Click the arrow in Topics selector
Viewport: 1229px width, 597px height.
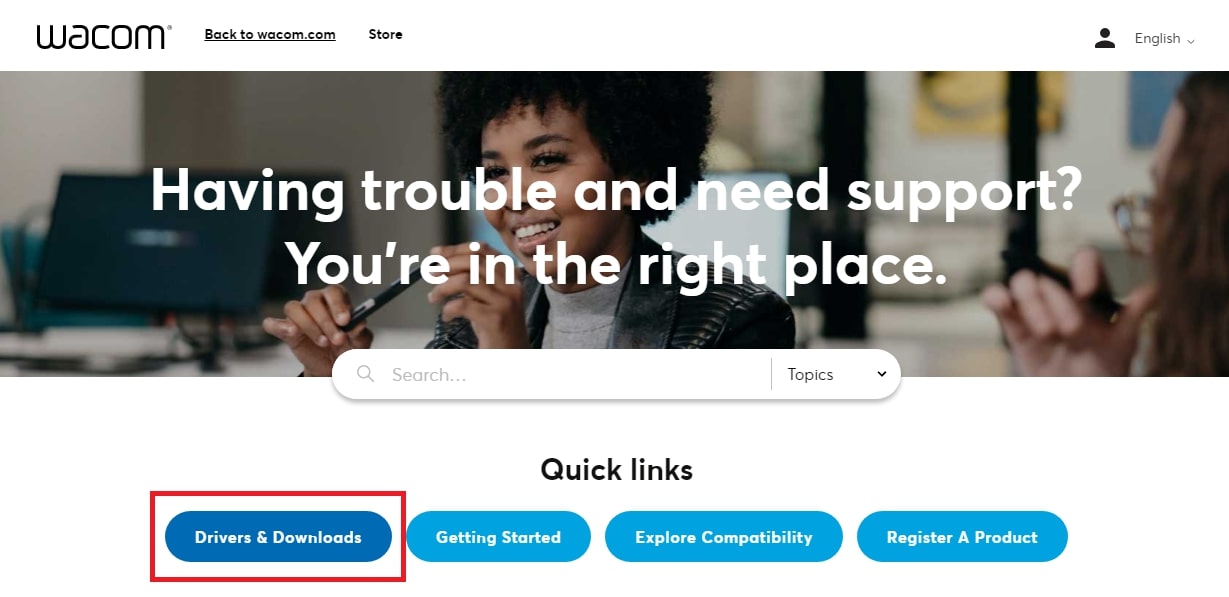(882, 374)
